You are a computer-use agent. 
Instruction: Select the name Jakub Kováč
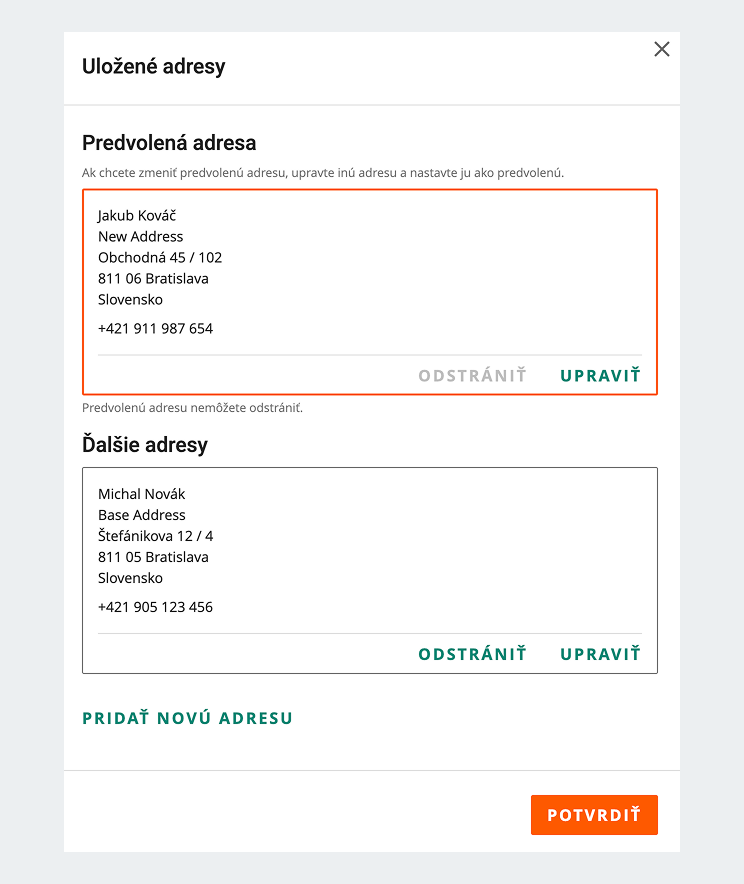[137, 215]
